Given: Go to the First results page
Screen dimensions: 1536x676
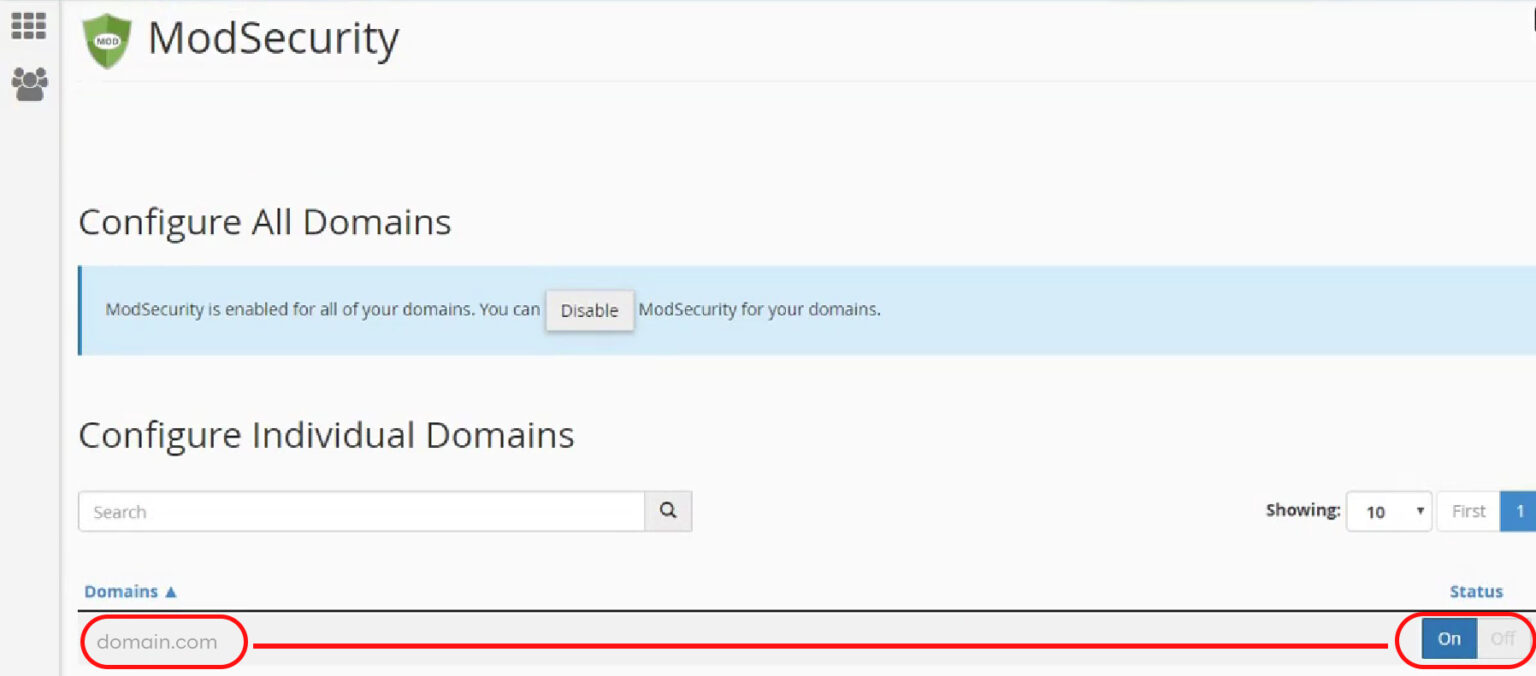Looking at the screenshot, I should (x=1468, y=511).
